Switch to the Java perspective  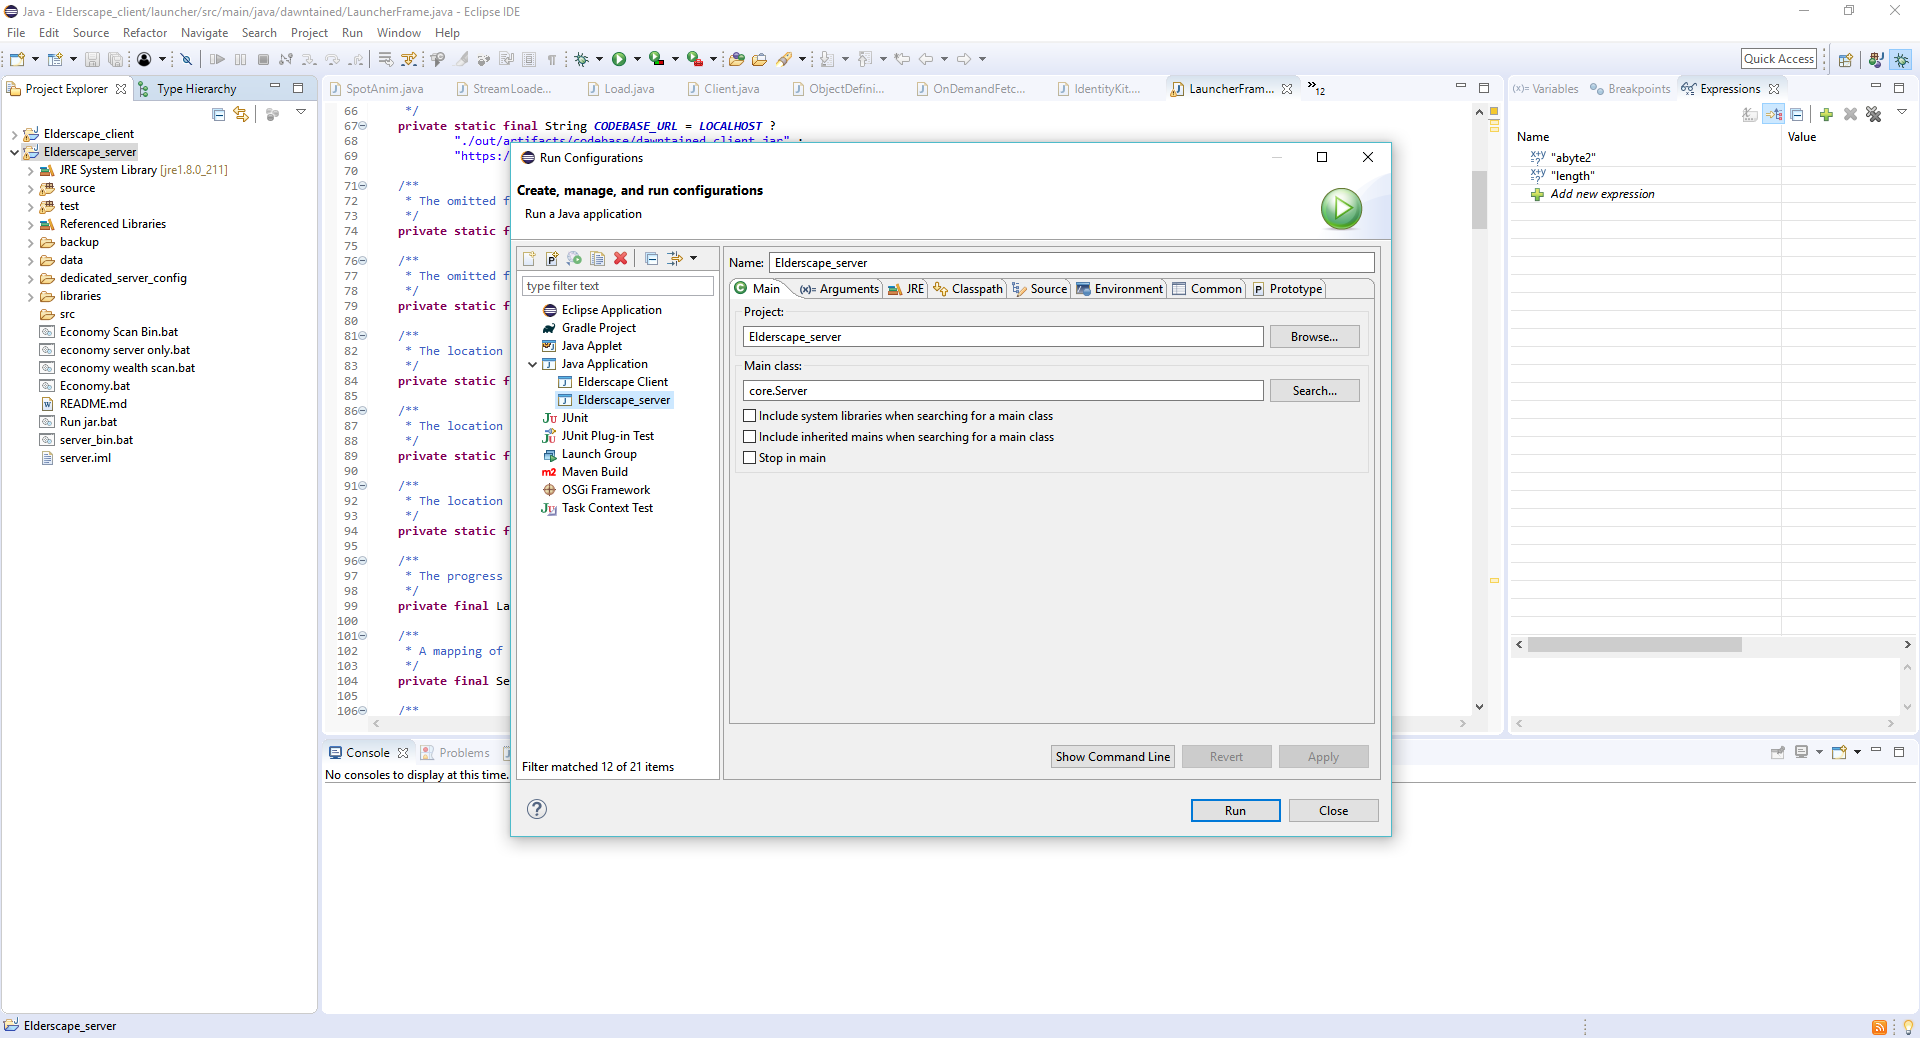tap(1876, 60)
